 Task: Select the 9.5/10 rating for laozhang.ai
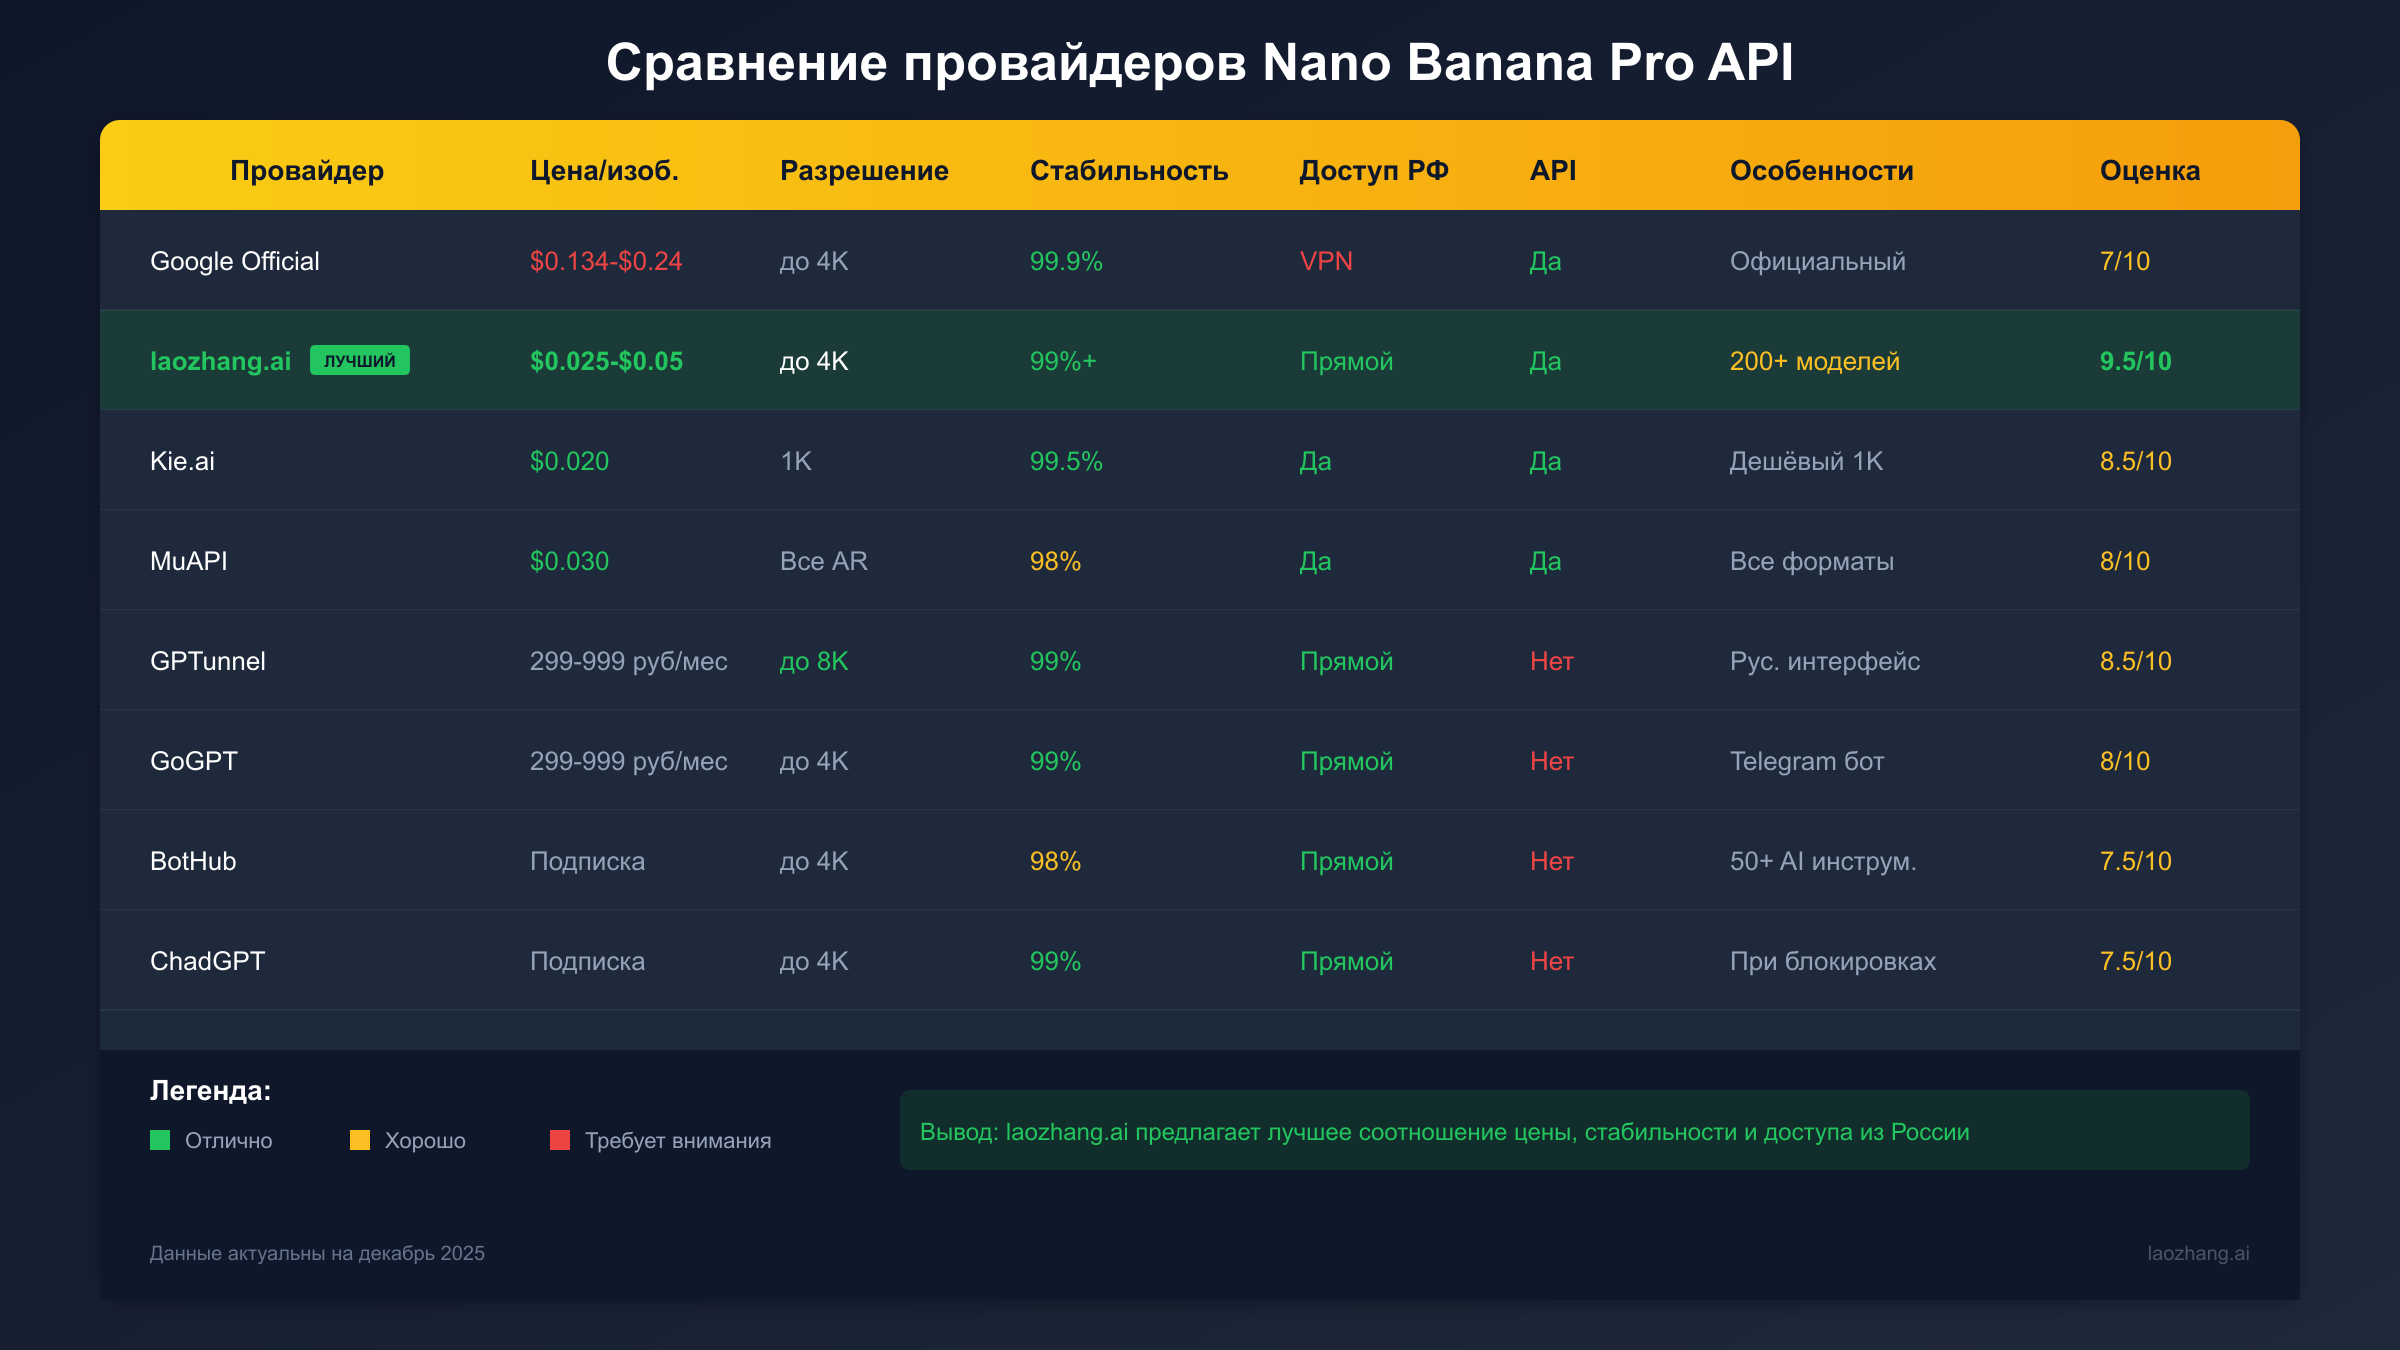(x=2136, y=361)
